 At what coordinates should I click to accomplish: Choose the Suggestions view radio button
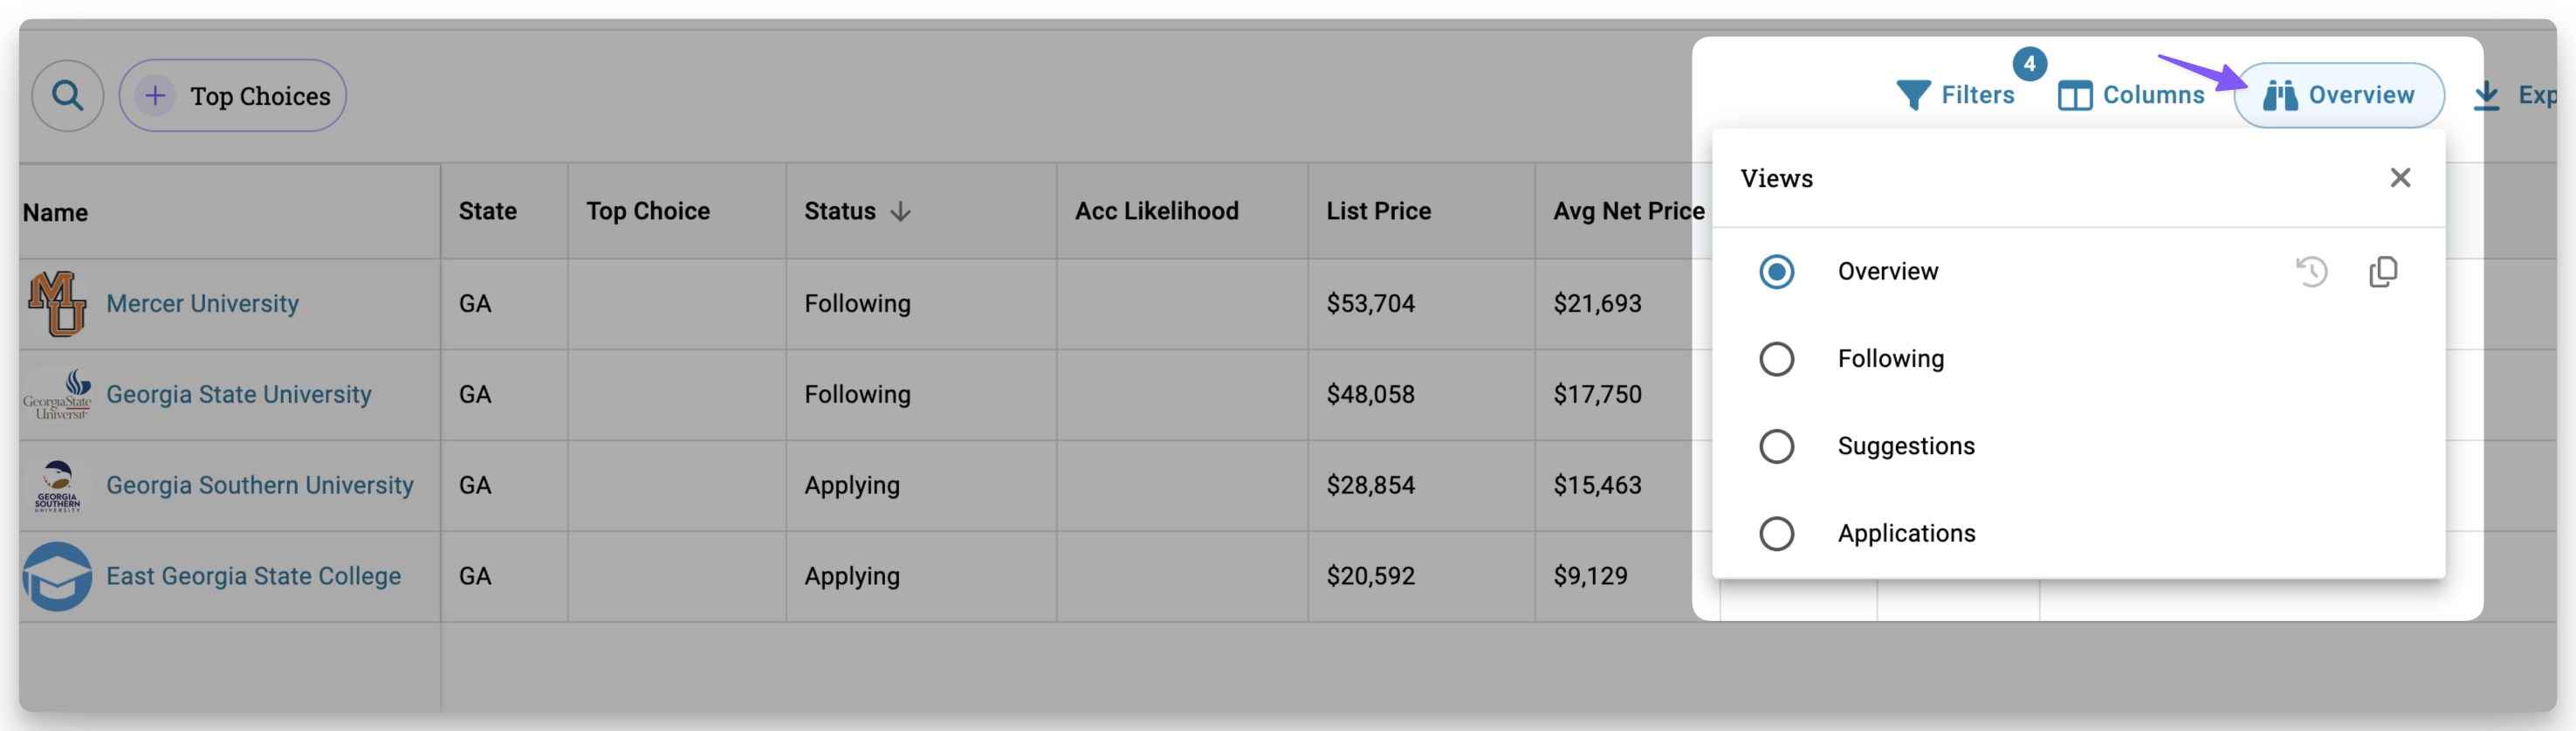click(x=1776, y=446)
